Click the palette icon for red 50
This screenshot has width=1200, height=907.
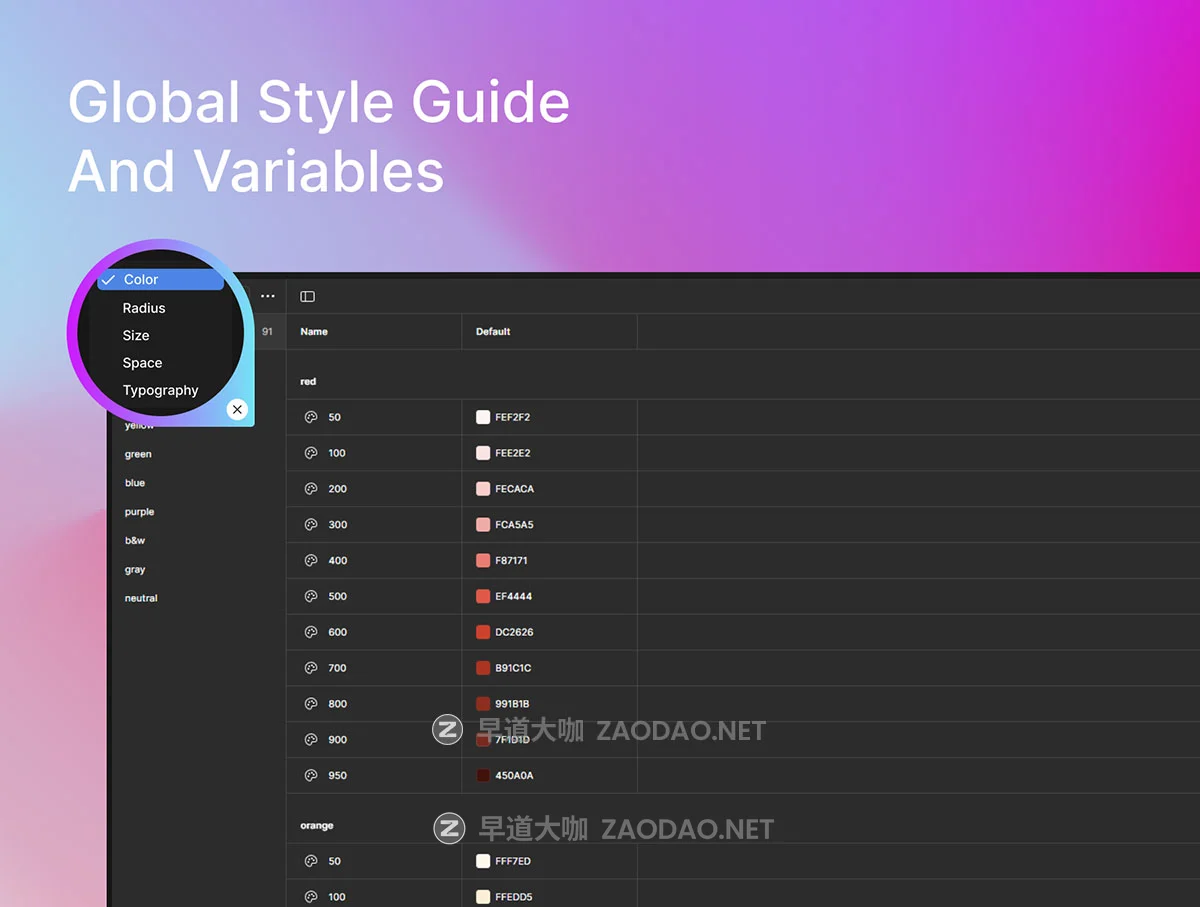click(311, 417)
